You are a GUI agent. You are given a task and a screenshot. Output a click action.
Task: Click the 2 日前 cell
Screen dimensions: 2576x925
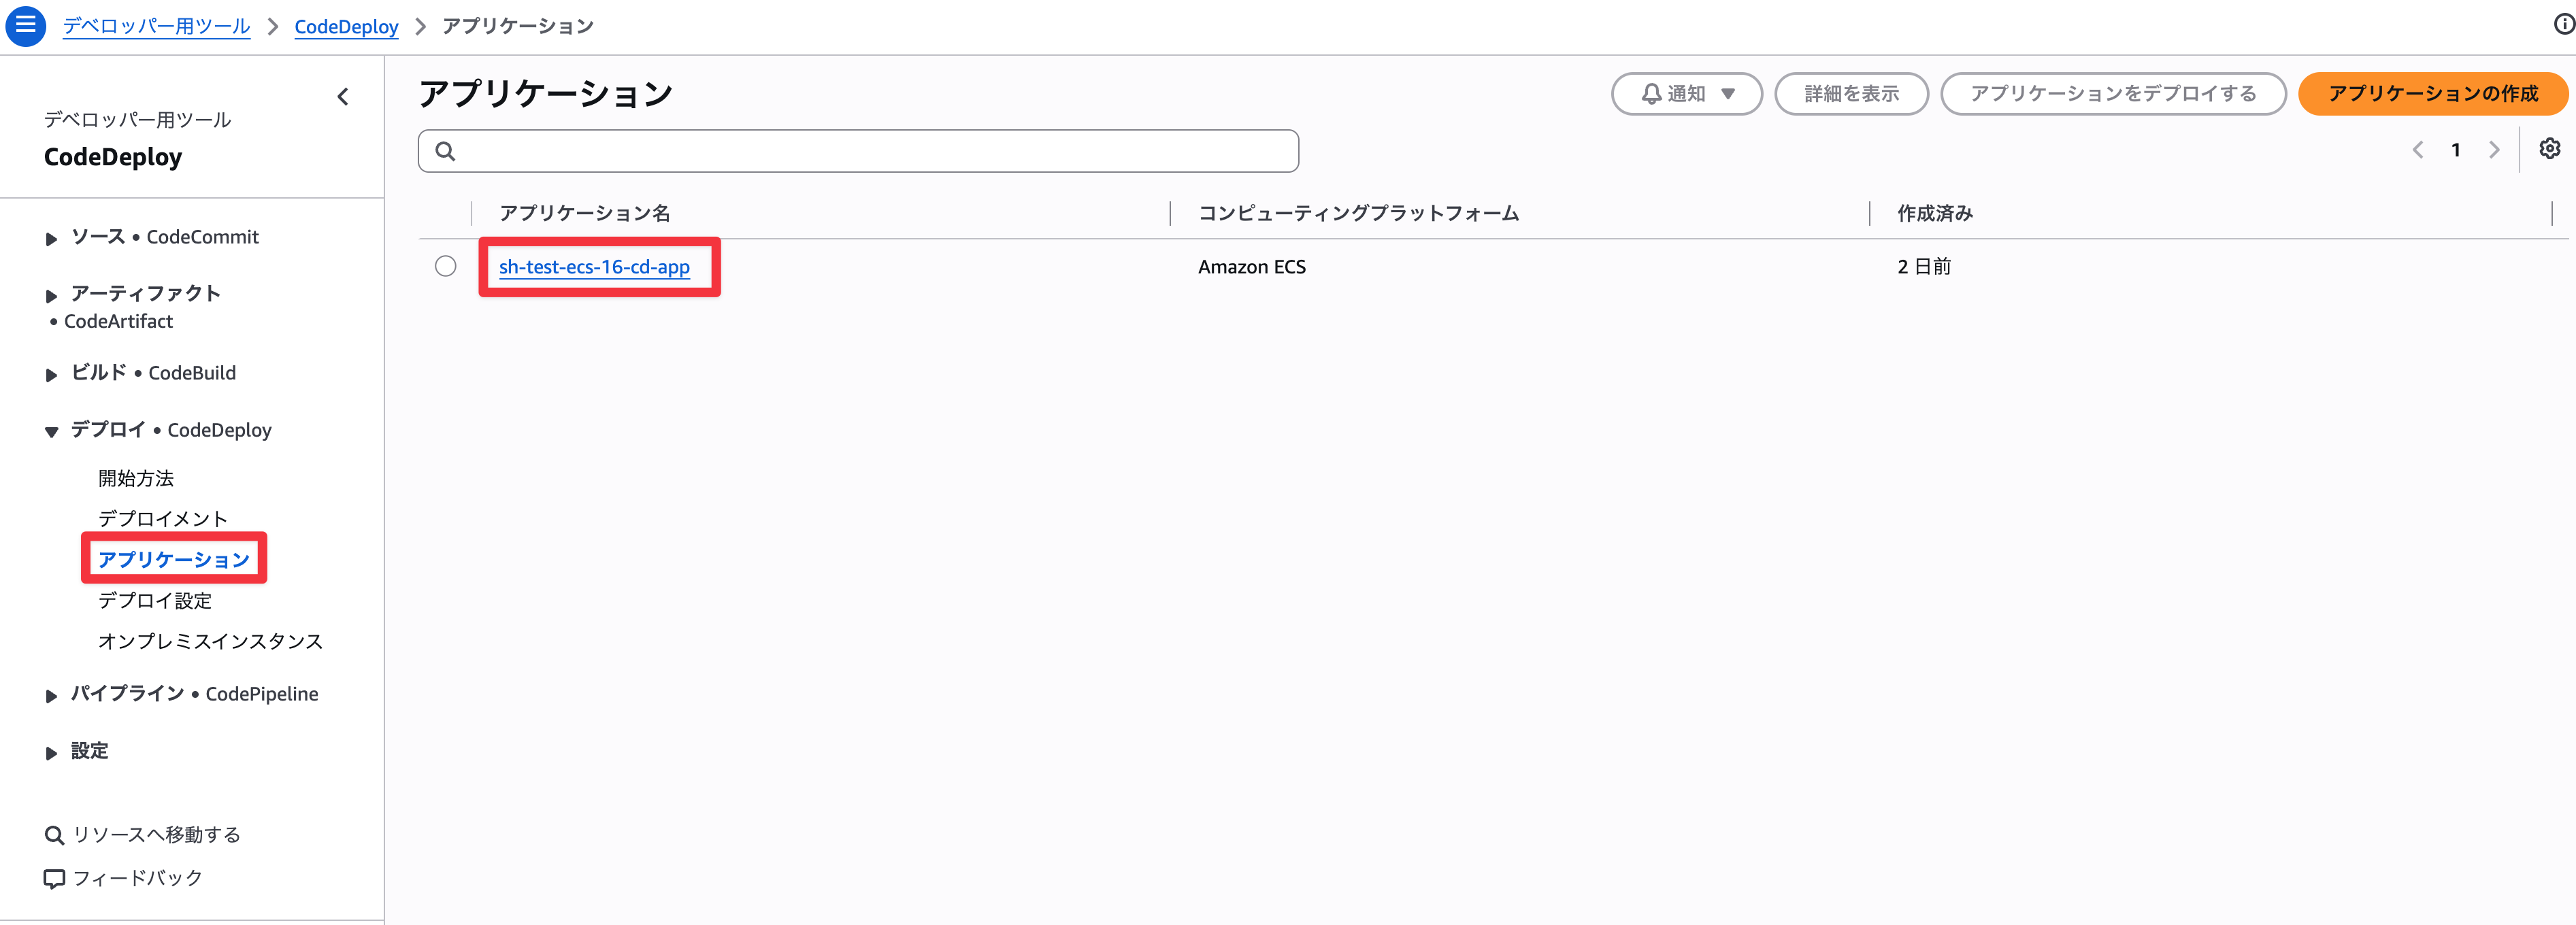(1923, 267)
